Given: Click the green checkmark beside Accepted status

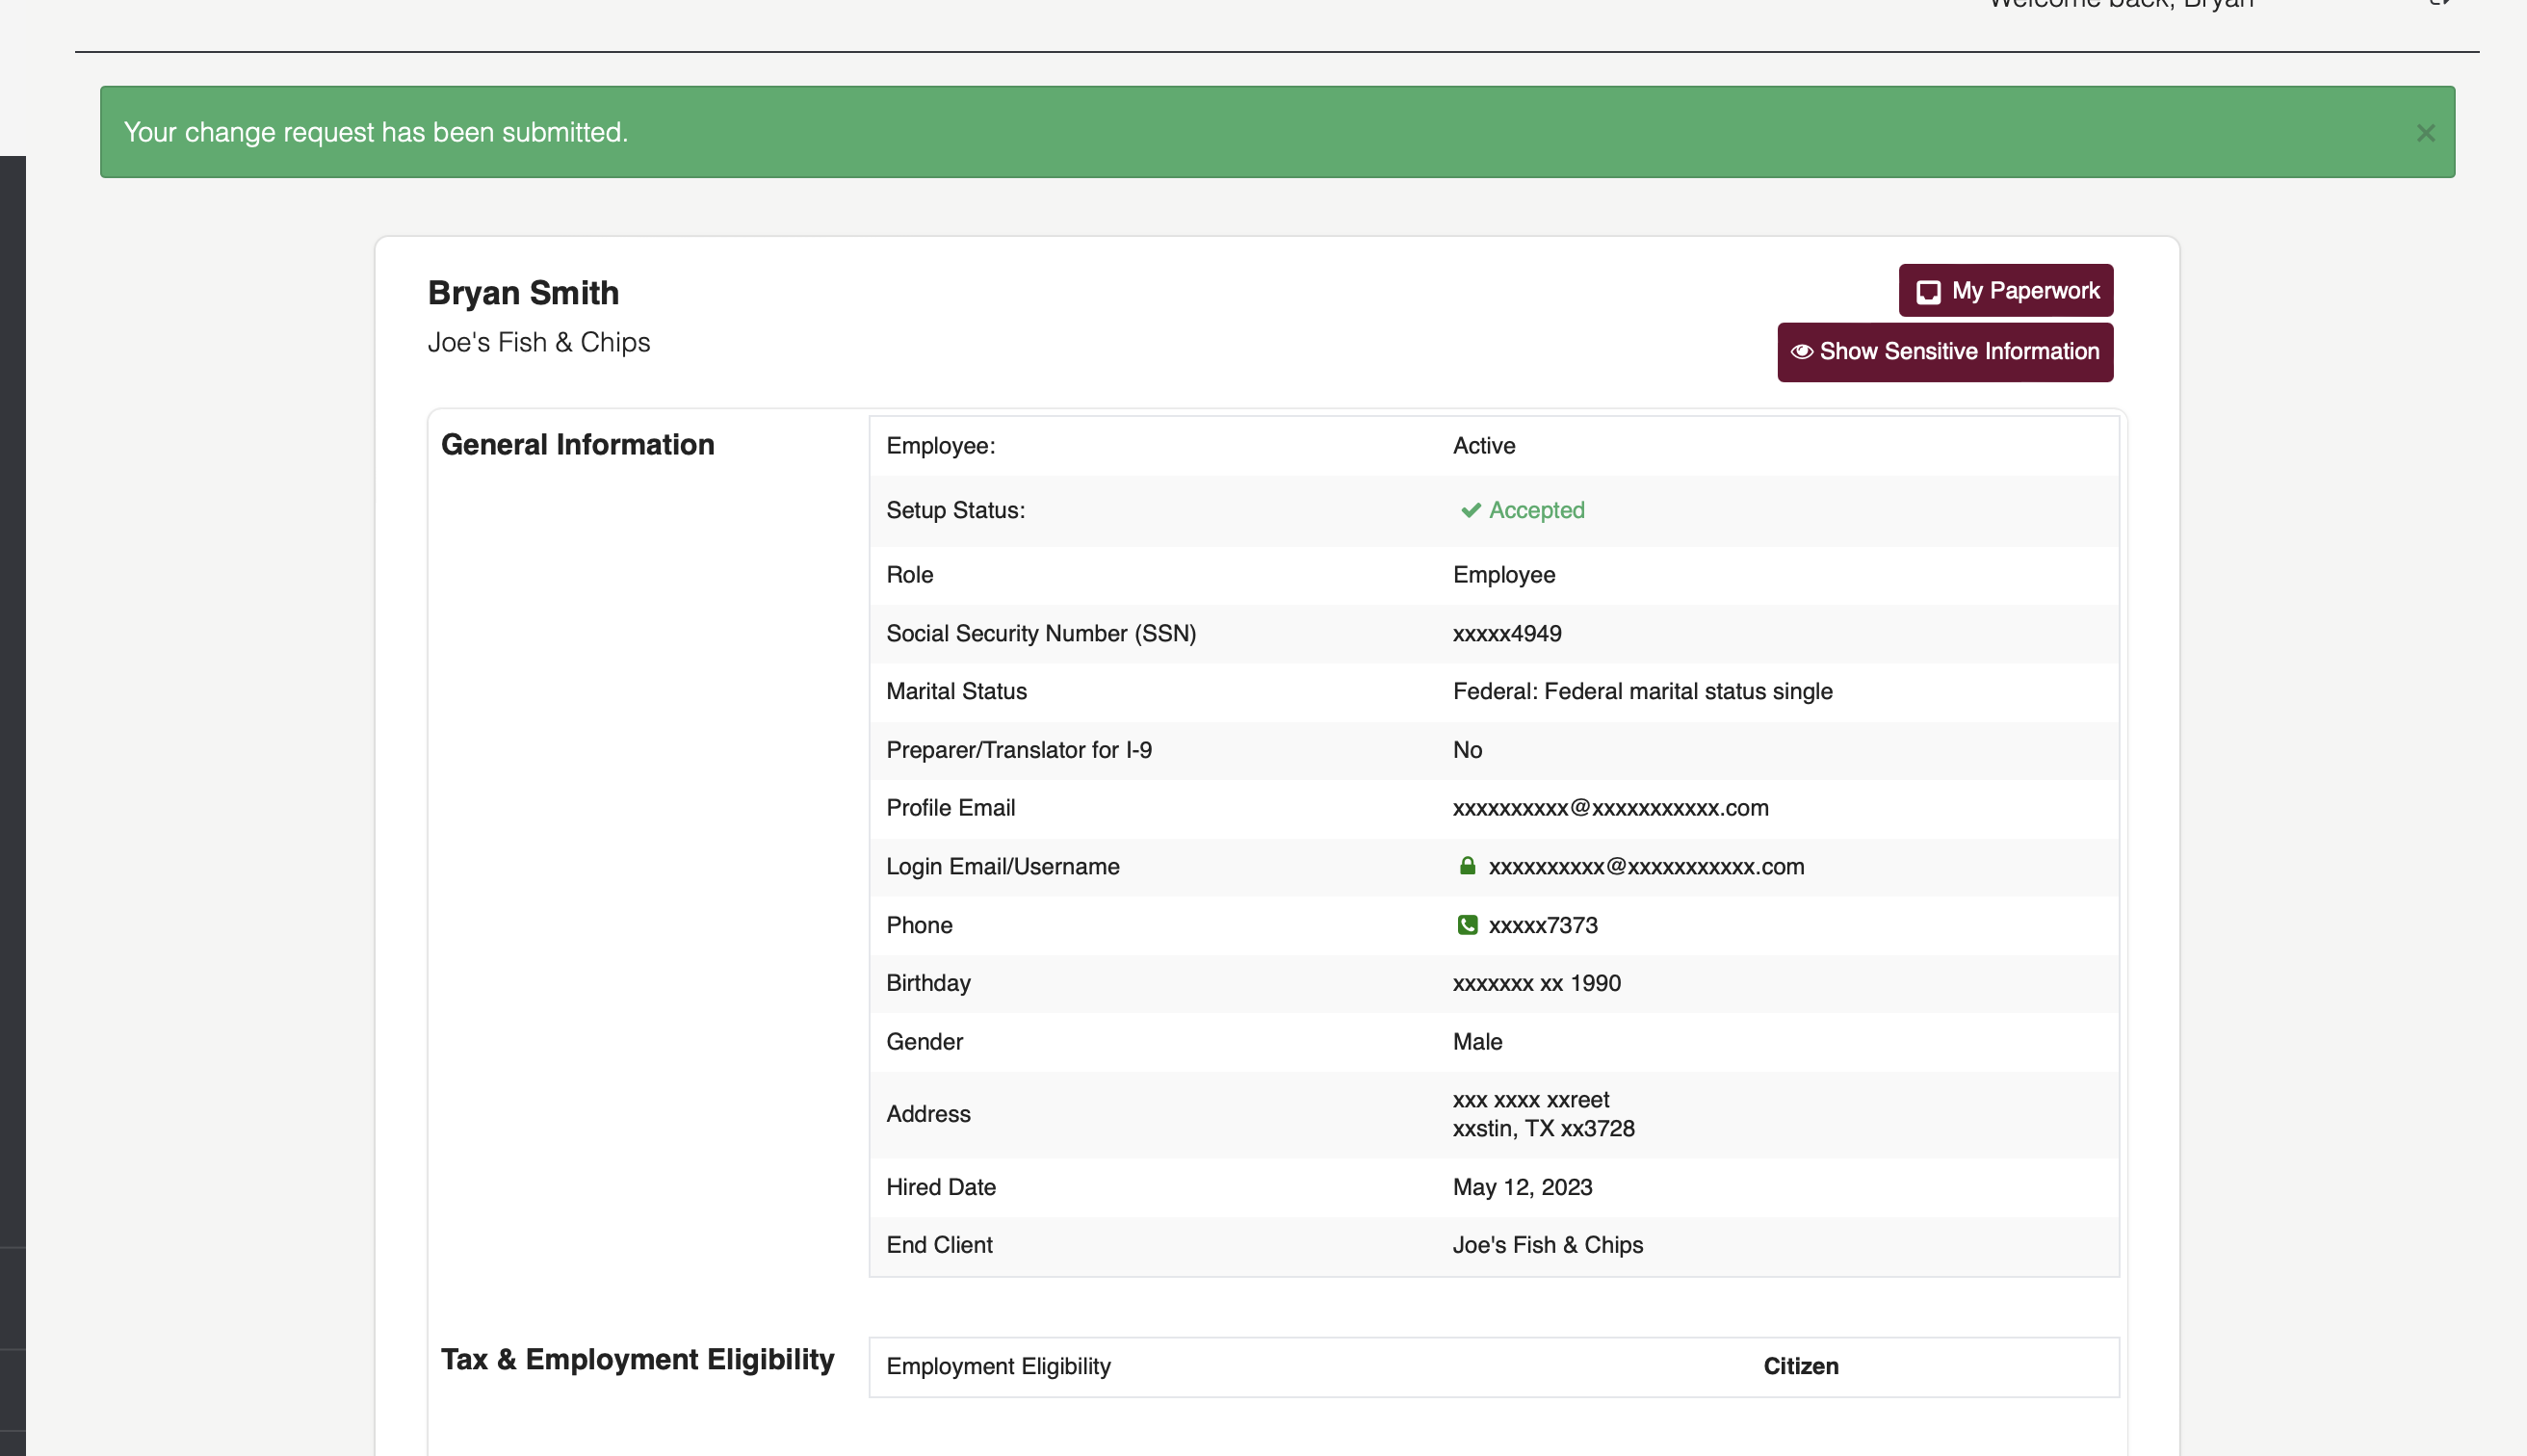Looking at the screenshot, I should click(x=1469, y=510).
